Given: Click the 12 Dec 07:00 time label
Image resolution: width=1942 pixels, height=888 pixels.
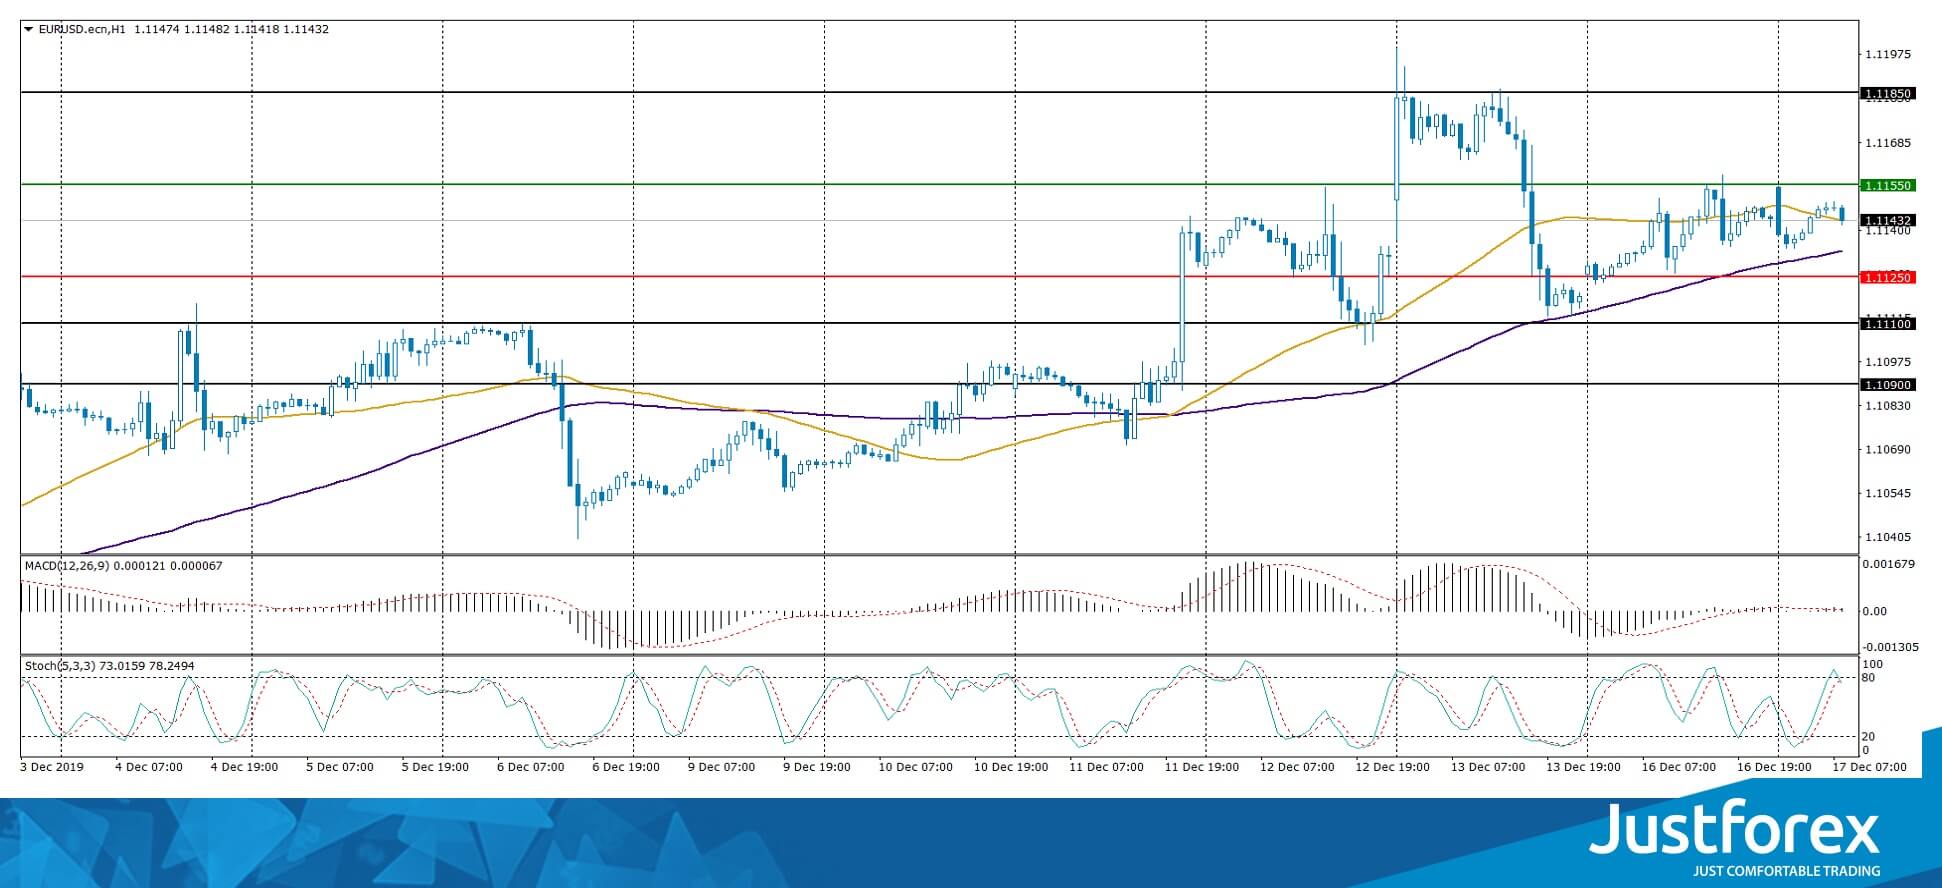Looking at the screenshot, I should click(1297, 768).
